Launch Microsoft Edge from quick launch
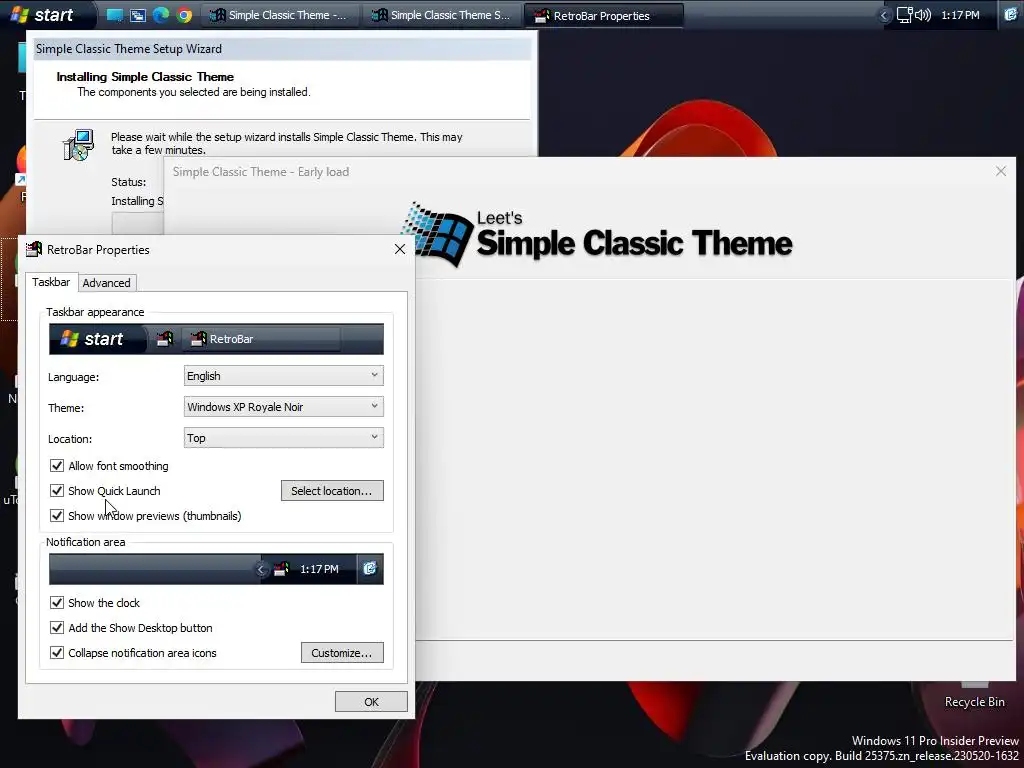The height and width of the screenshot is (768, 1024). point(161,15)
